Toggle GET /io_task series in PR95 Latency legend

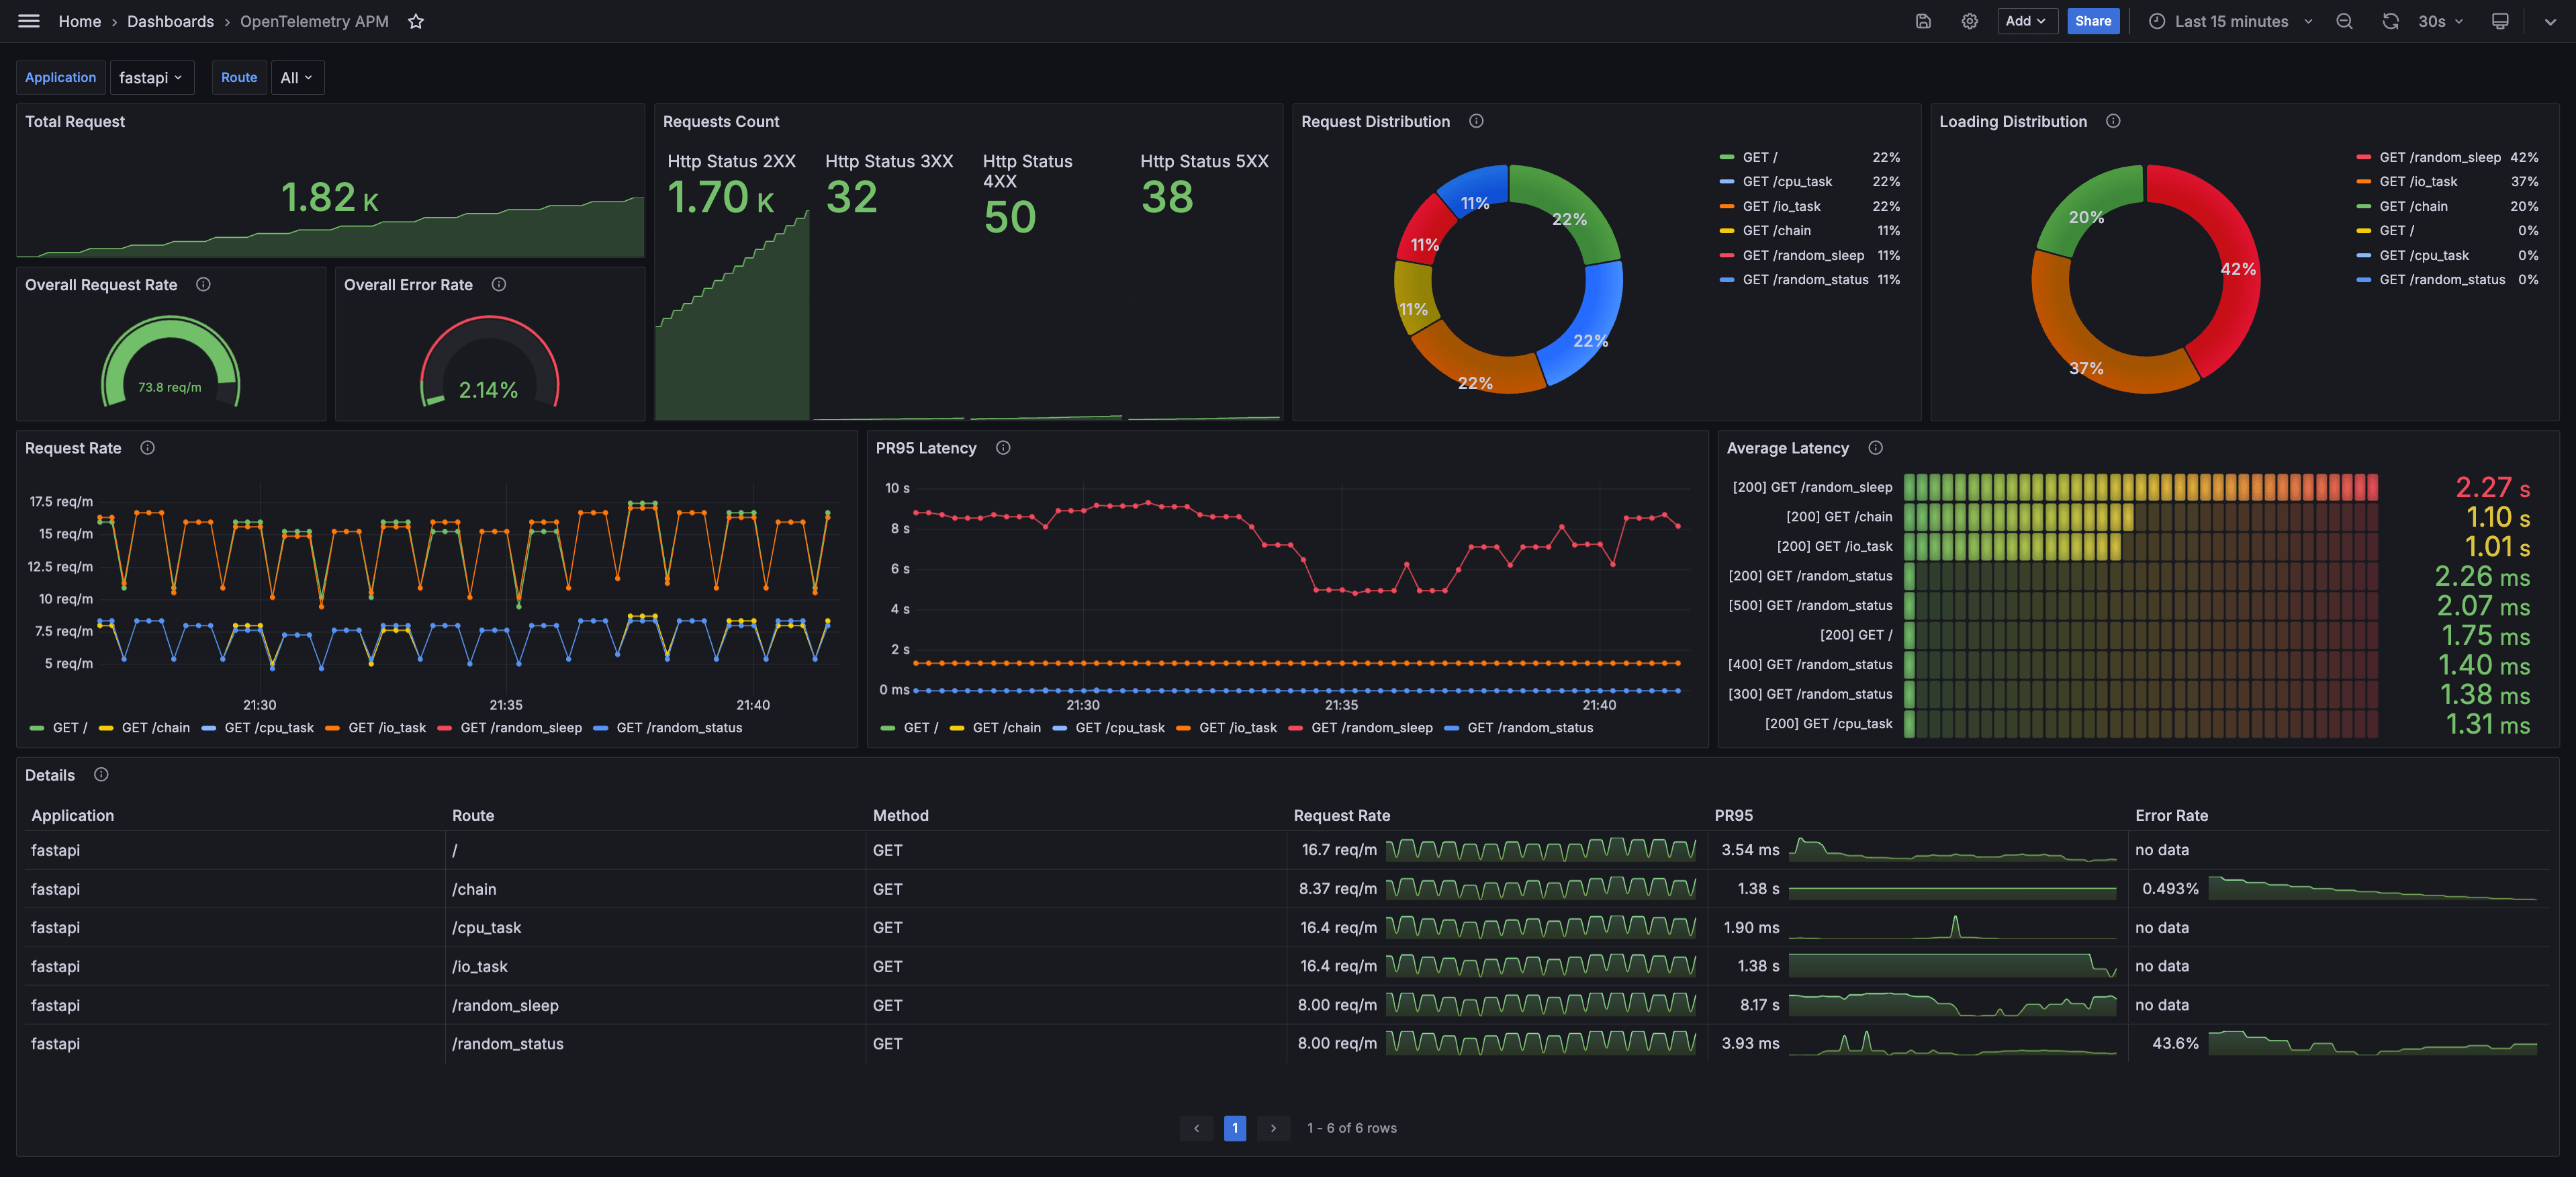click(x=1237, y=727)
